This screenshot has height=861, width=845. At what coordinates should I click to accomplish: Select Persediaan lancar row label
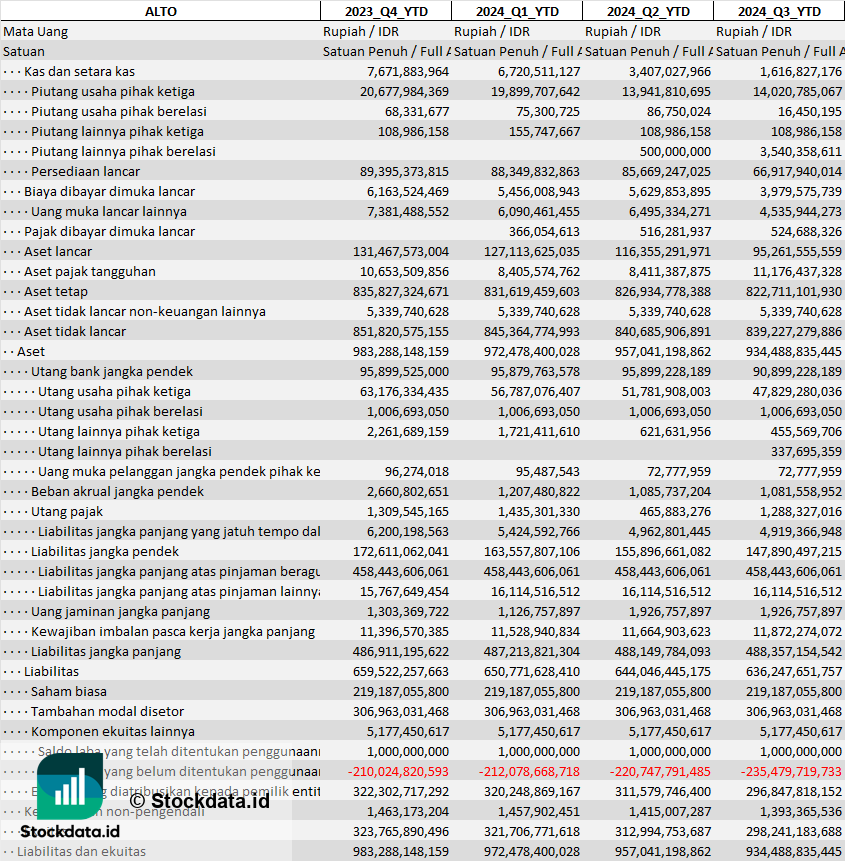[x=85, y=171]
